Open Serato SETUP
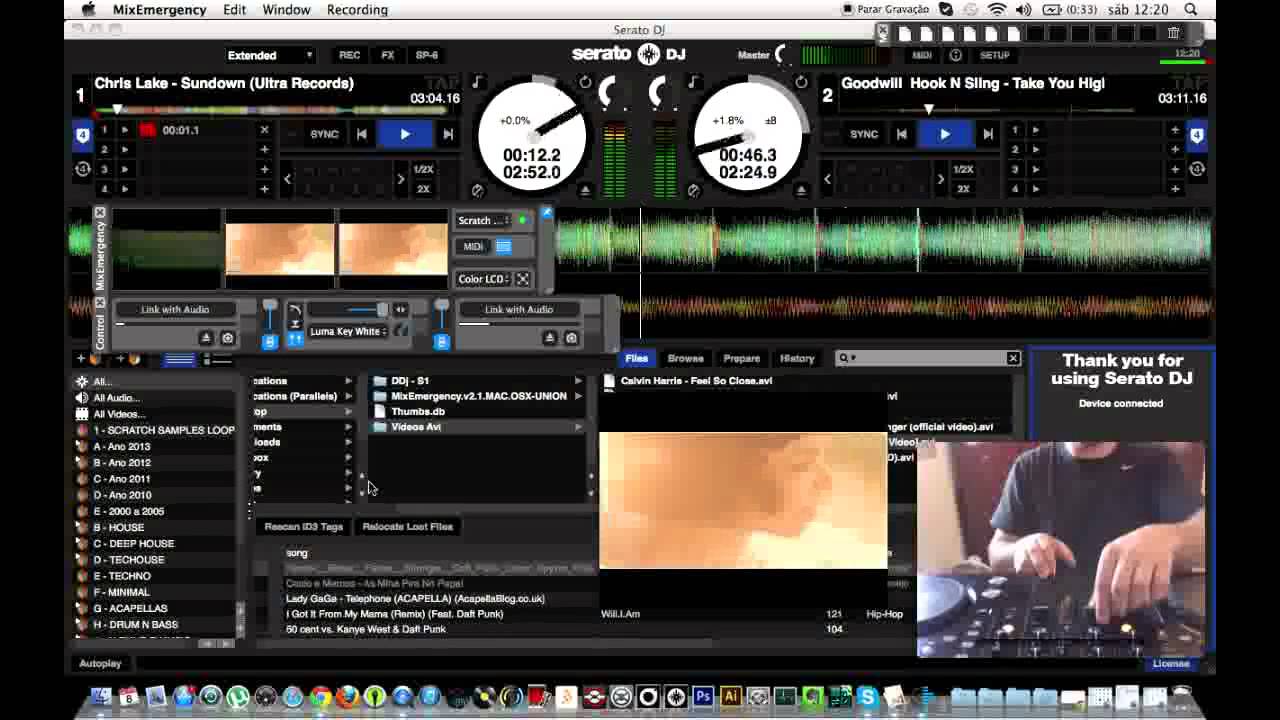Screen dimensions: 1280x720 pyautogui.click(x=994, y=55)
